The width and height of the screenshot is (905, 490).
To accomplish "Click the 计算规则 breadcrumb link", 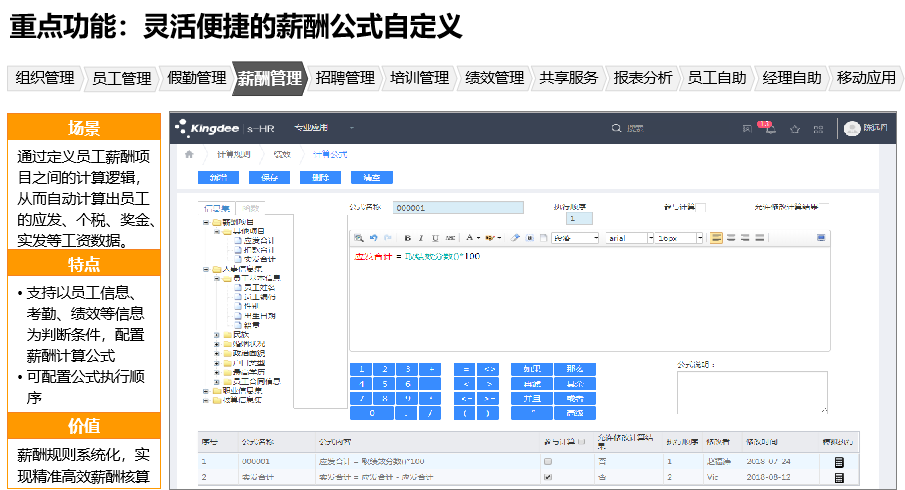I will (234, 154).
